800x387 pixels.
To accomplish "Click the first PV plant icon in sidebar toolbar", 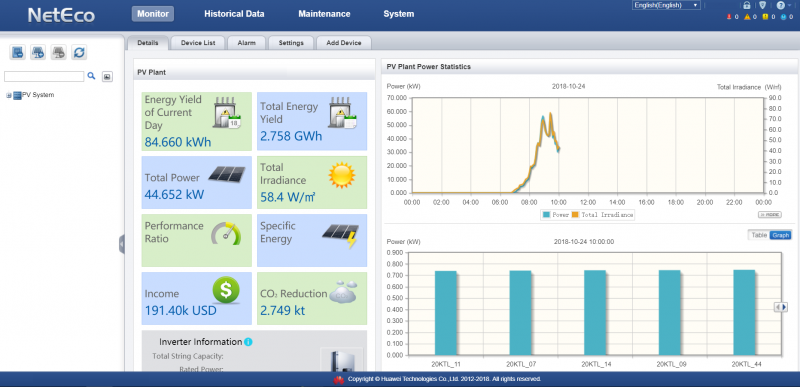I will [18, 52].
